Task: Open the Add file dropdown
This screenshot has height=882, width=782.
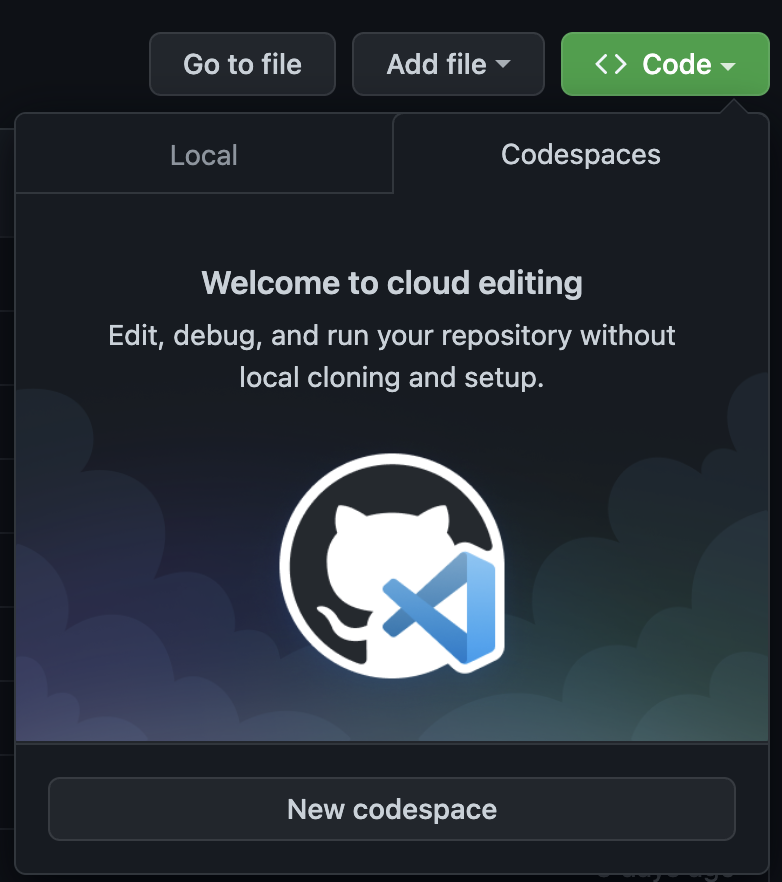Action: pyautogui.click(x=447, y=64)
